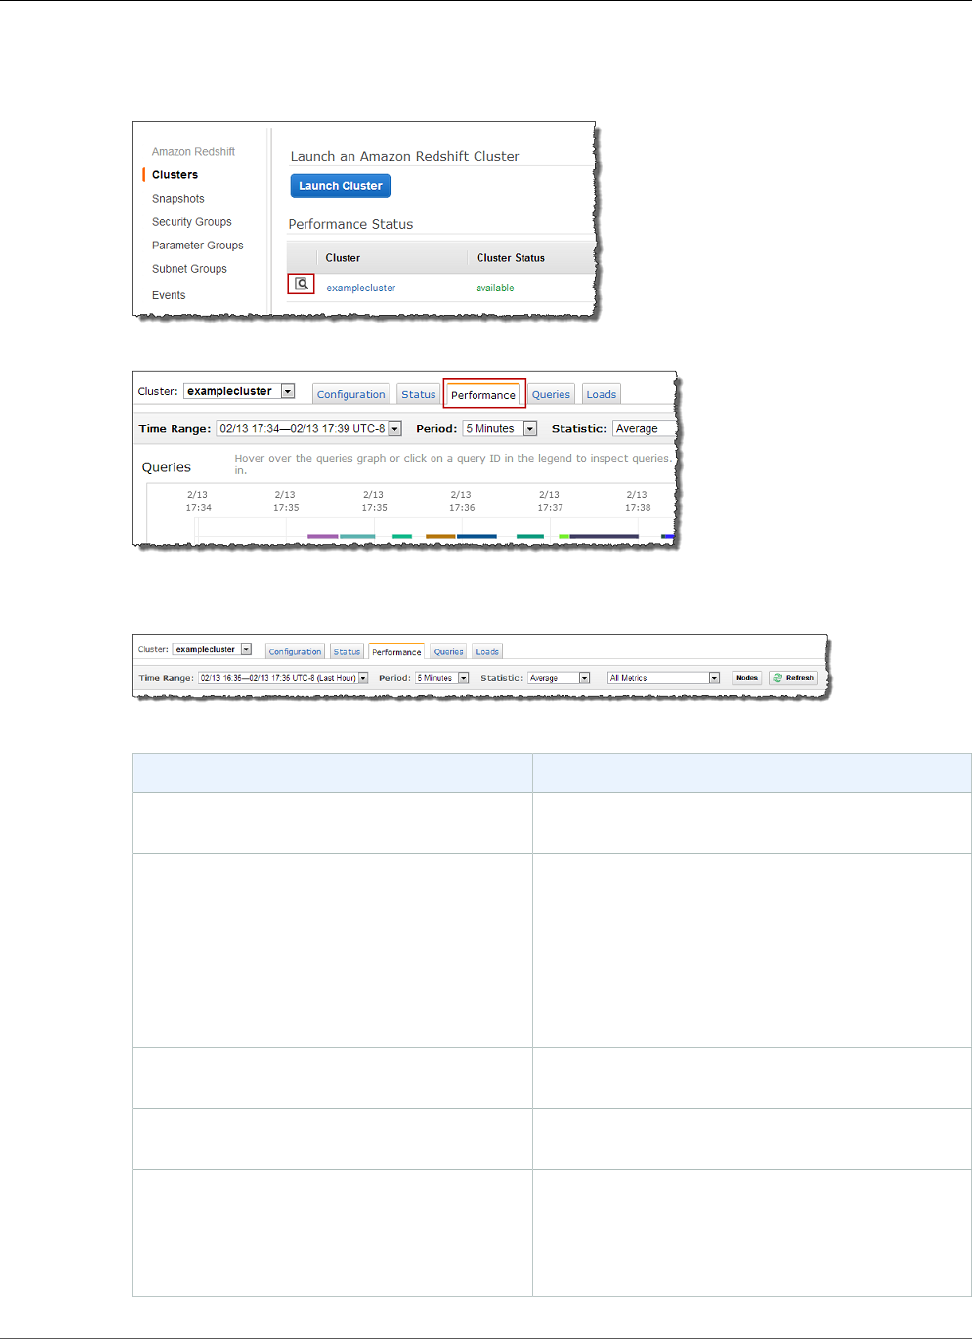Open Time Range dropdown showing Last Hour
Screen dimensions: 972x1339
[283, 678]
